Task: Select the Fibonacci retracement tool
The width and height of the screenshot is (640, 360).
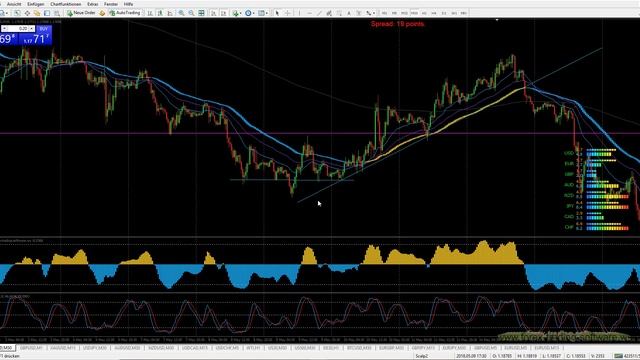Action: 339,13
